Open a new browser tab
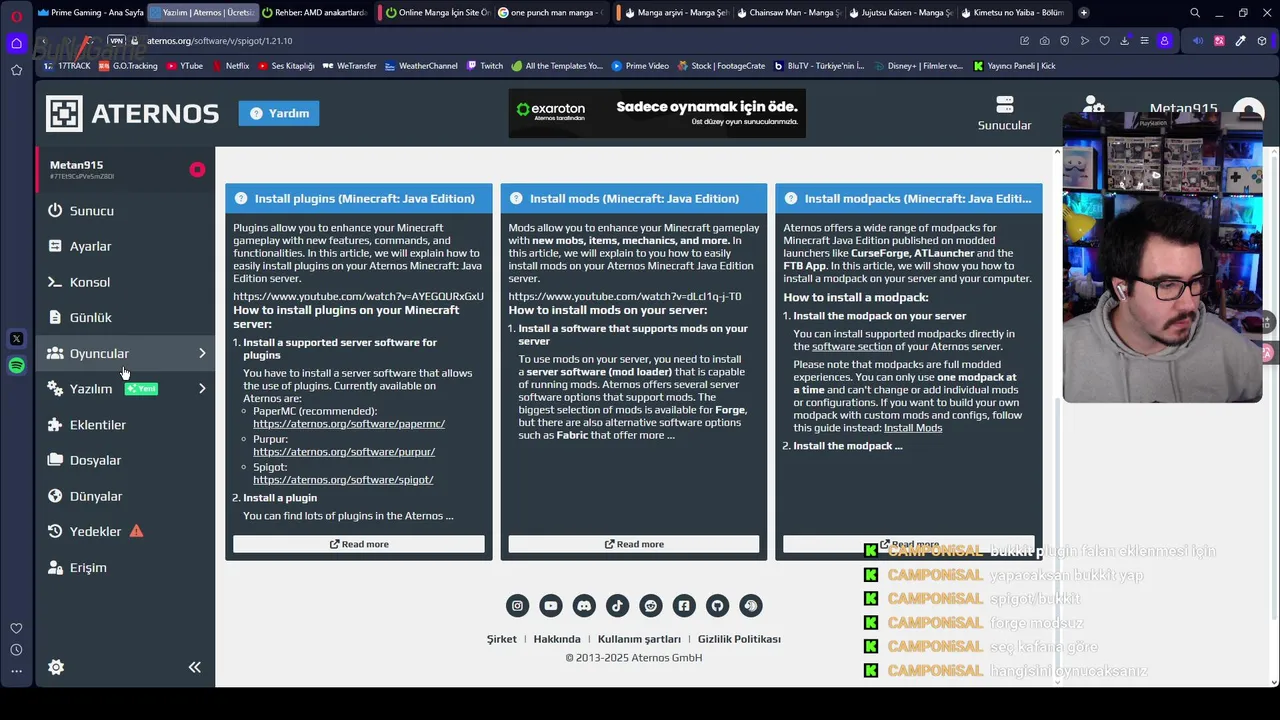The width and height of the screenshot is (1280, 720). [1084, 13]
